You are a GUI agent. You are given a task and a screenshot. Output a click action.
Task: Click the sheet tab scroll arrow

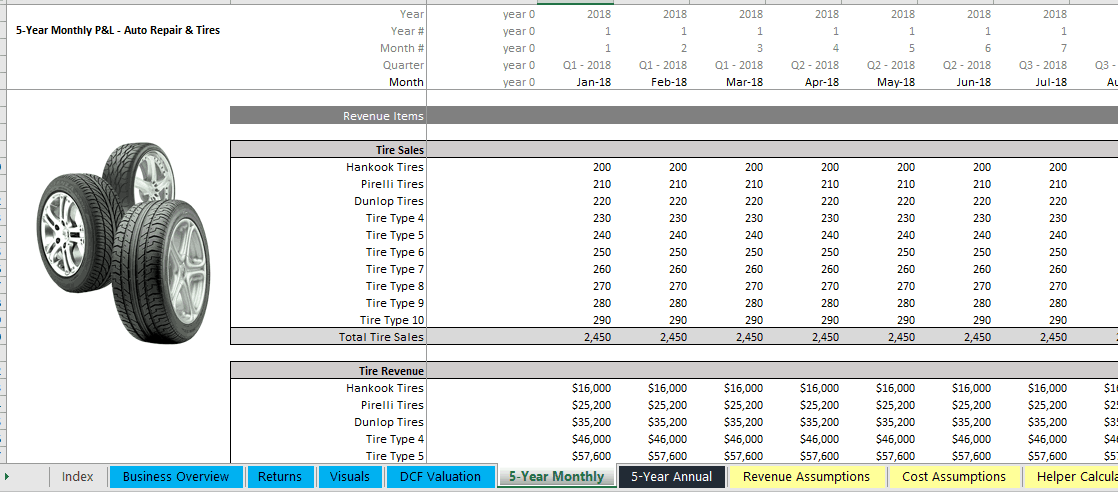7,476
